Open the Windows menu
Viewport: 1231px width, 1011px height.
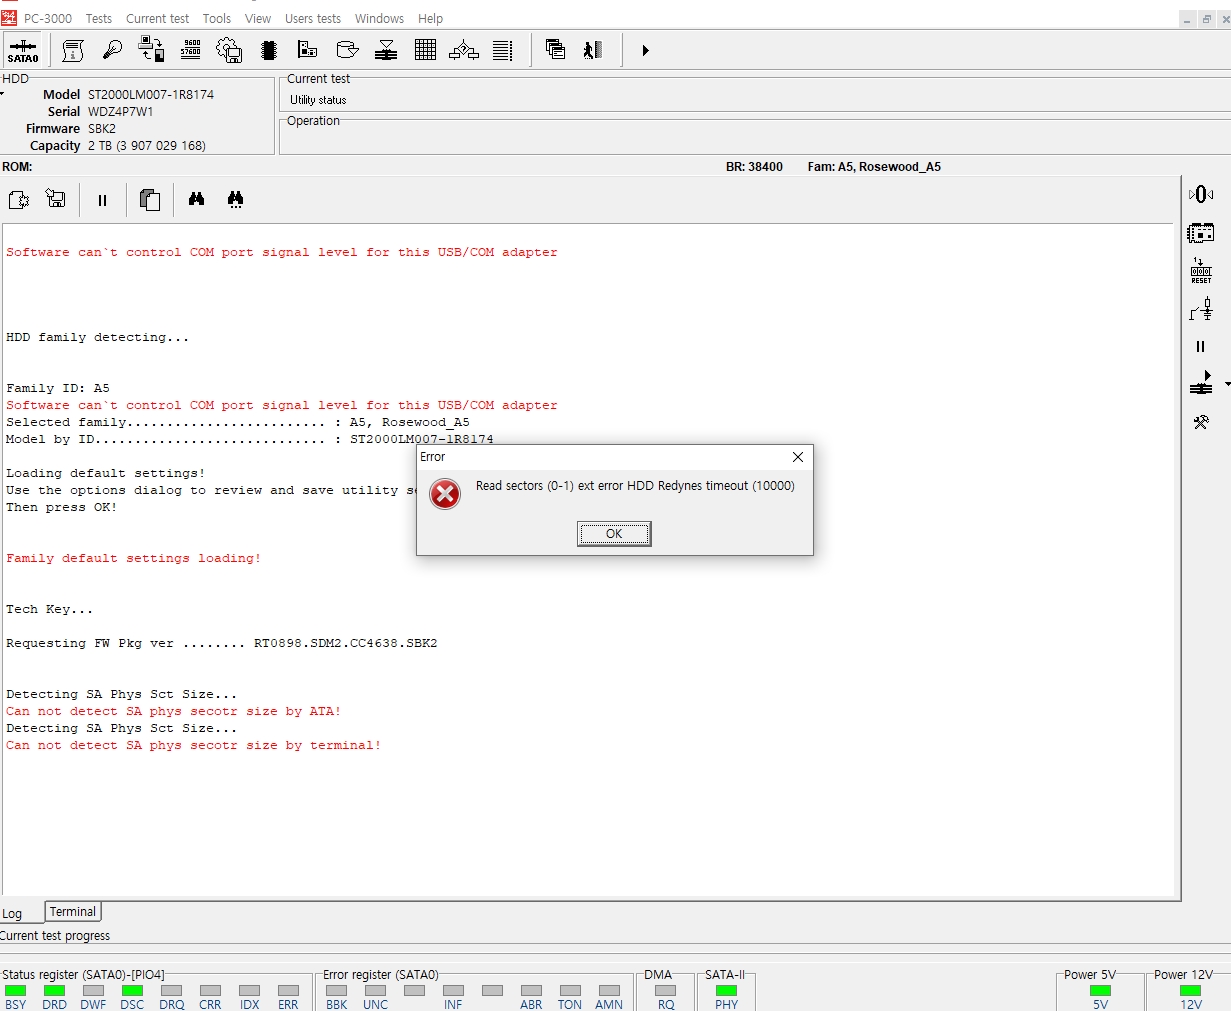pyautogui.click(x=380, y=18)
